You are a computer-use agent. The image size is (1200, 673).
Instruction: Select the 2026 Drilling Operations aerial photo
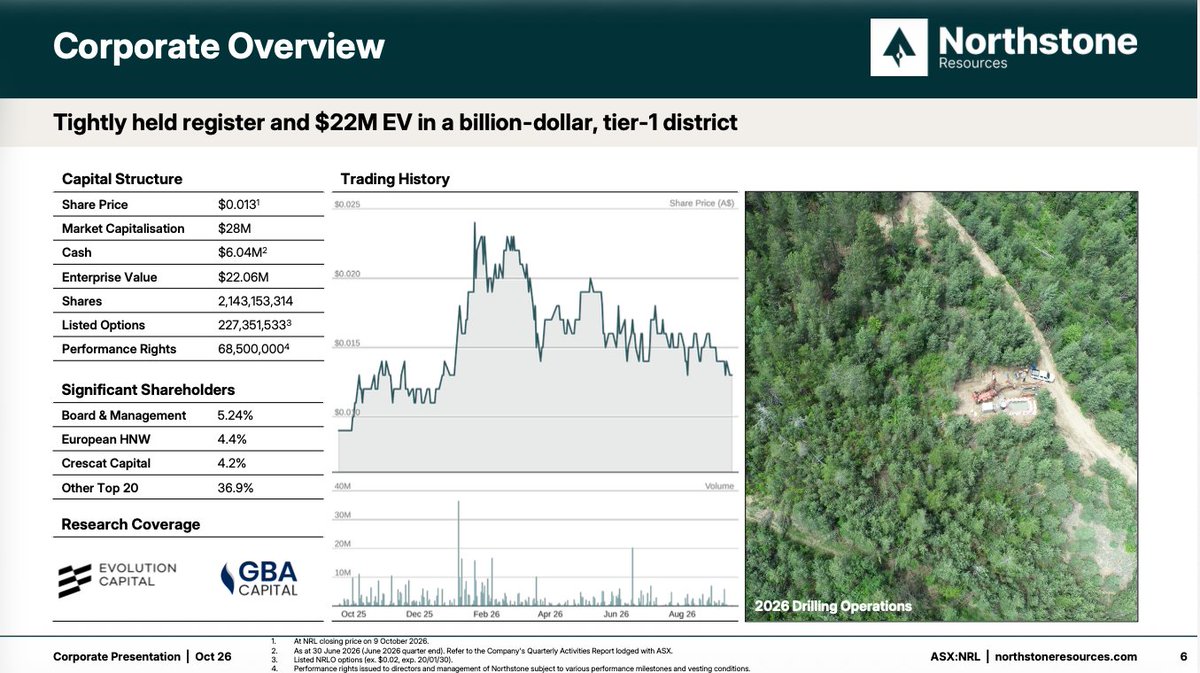point(941,406)
